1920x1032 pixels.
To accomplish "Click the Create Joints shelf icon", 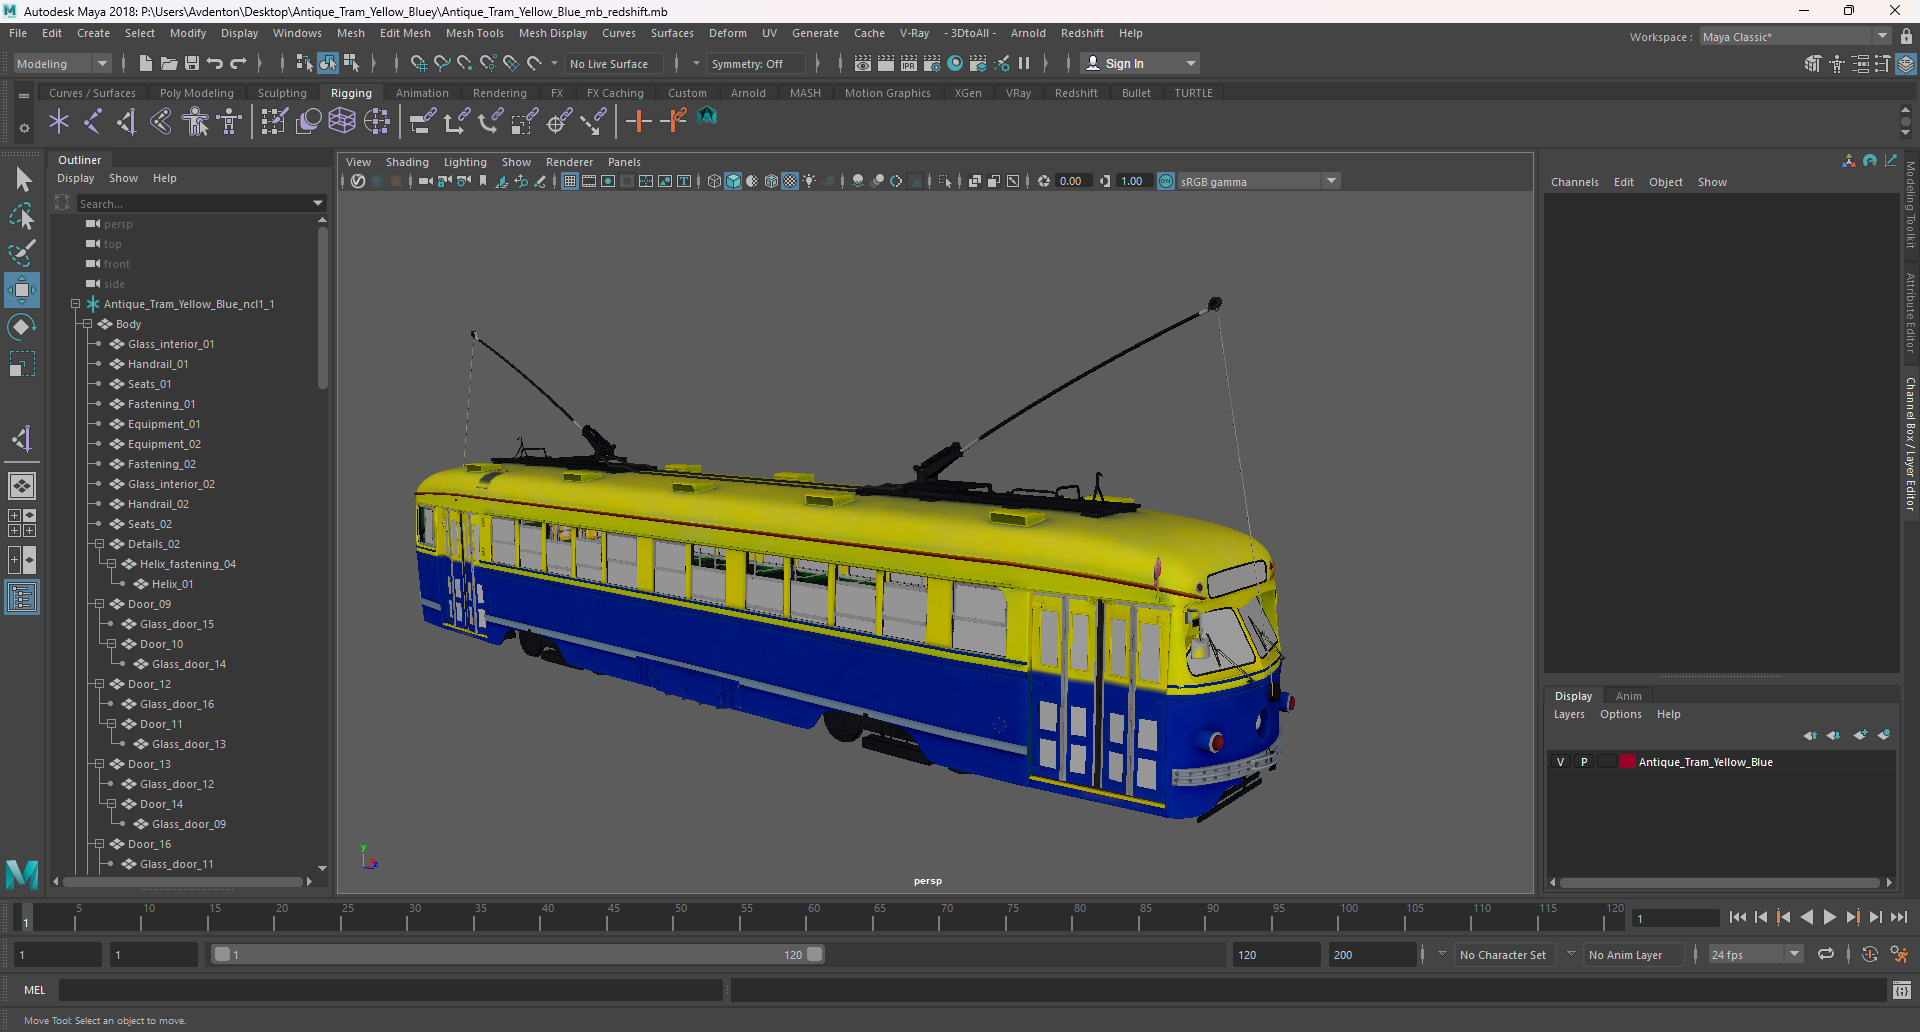I will tap(93, 122).
